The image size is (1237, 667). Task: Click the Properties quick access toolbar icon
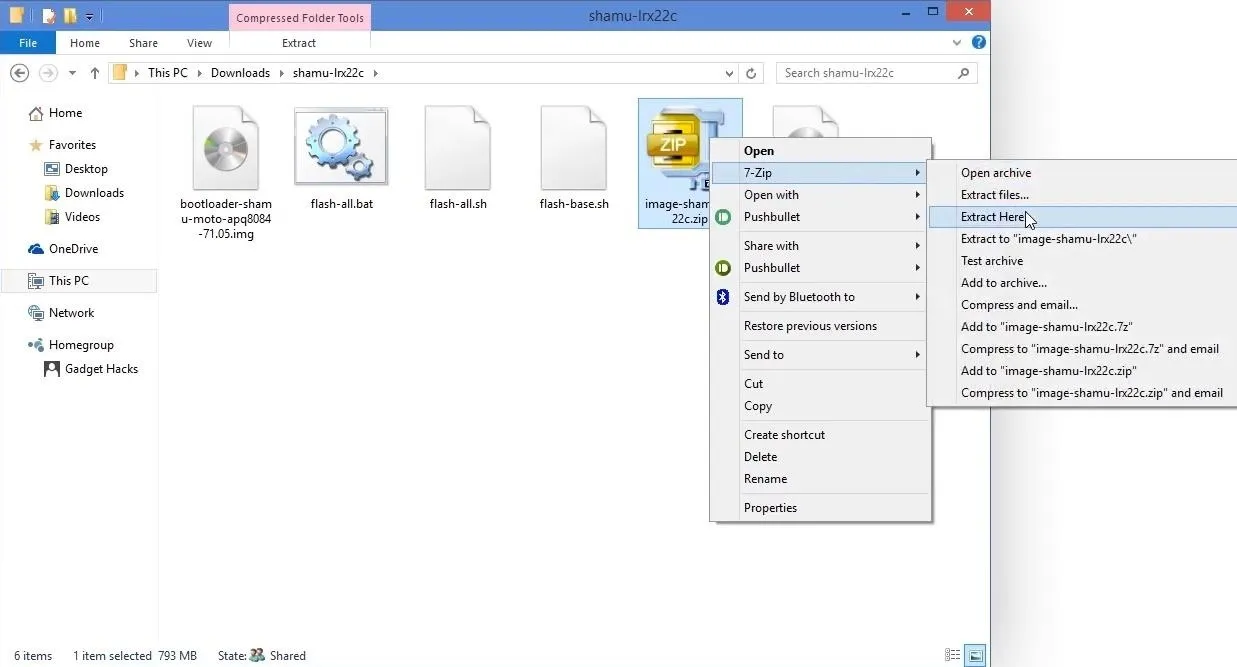click(x=48, y=15)
